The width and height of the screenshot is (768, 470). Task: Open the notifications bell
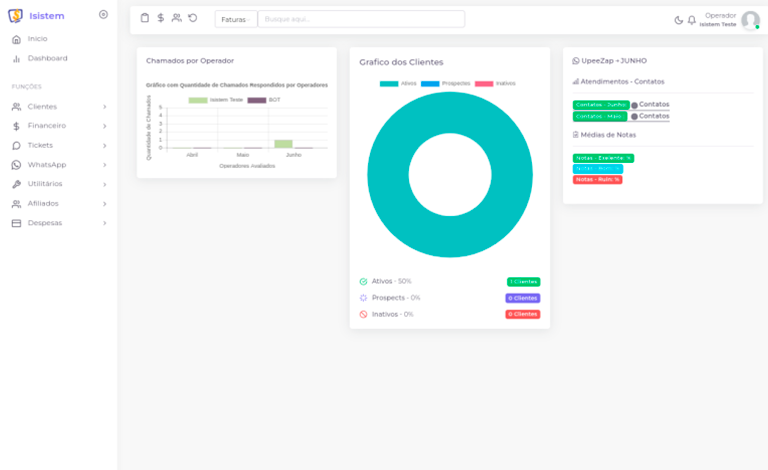[691, 20]
